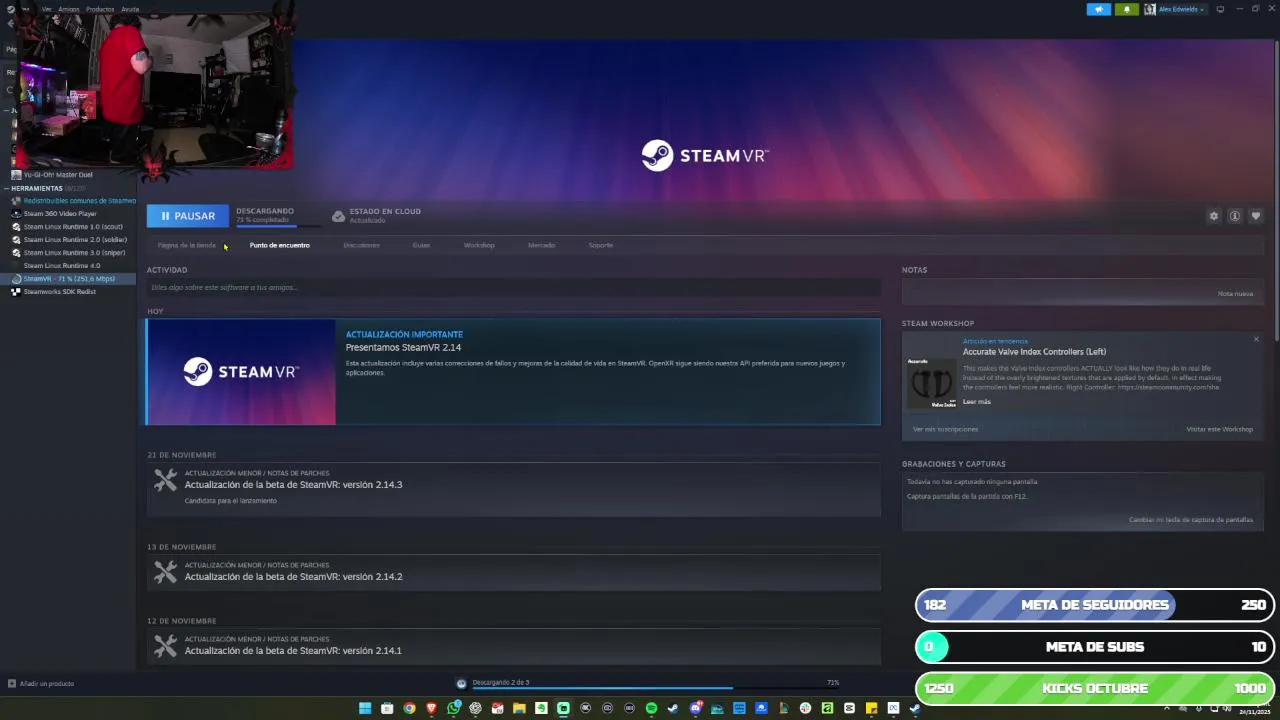Open Spotify from taskbar

pos(651,709)
